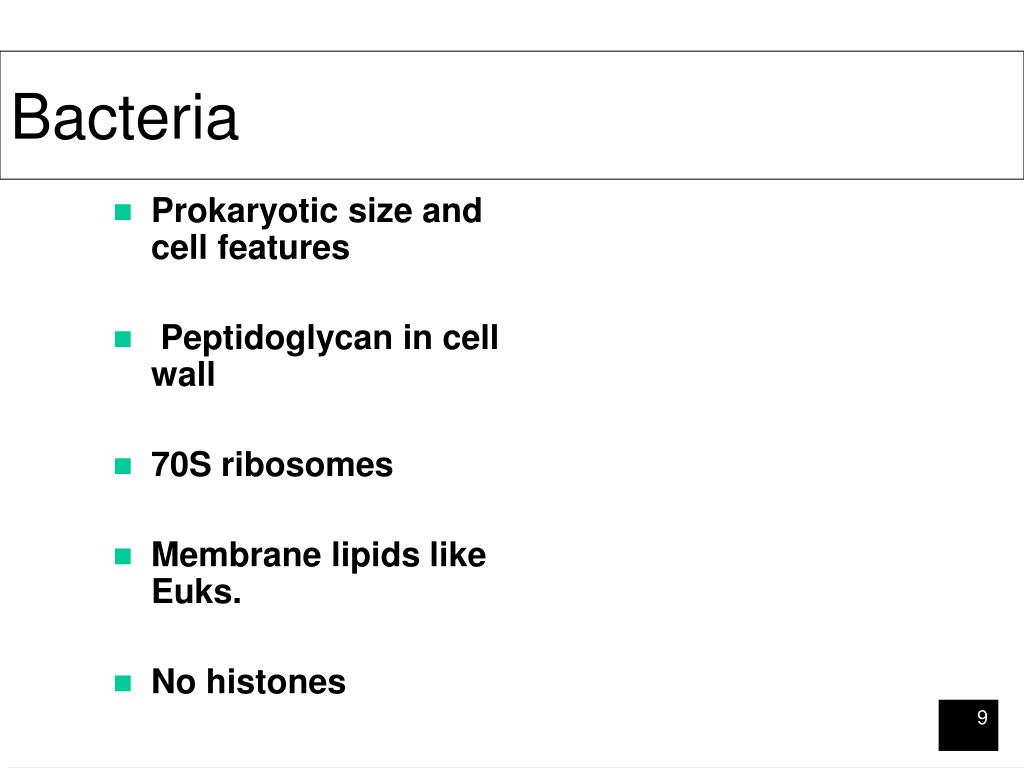The width and height of the screenshot is (1024, 768).
Task: Select the bullet marker beside Membrane lipids
Action: click(x=123, y=556)
